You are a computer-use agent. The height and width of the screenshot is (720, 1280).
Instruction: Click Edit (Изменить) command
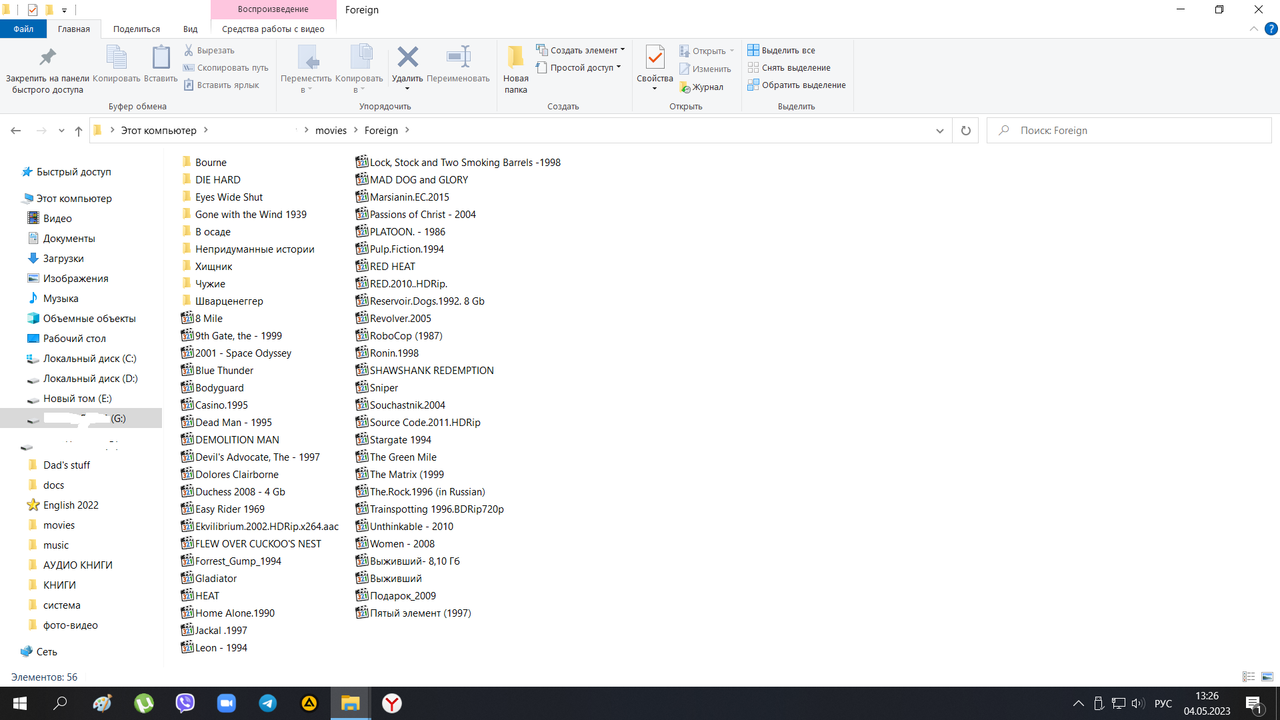[705, 69]
